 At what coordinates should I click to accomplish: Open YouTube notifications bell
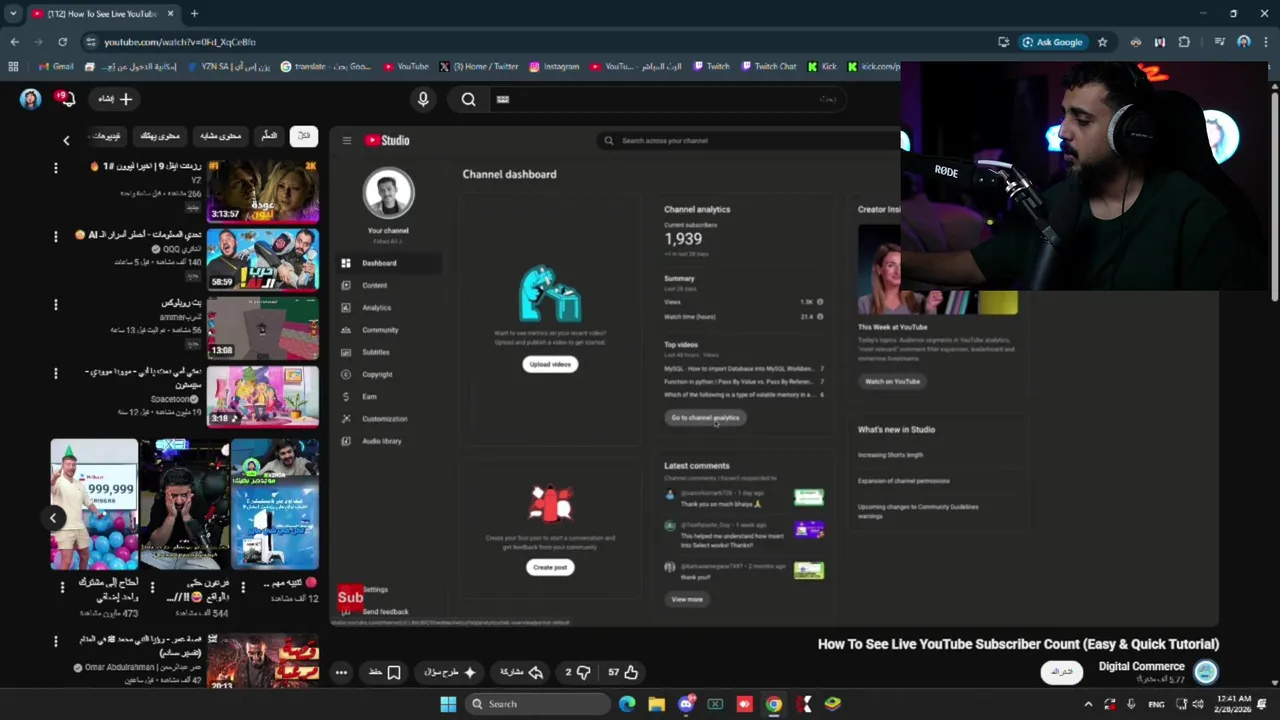tap(67, 99)
